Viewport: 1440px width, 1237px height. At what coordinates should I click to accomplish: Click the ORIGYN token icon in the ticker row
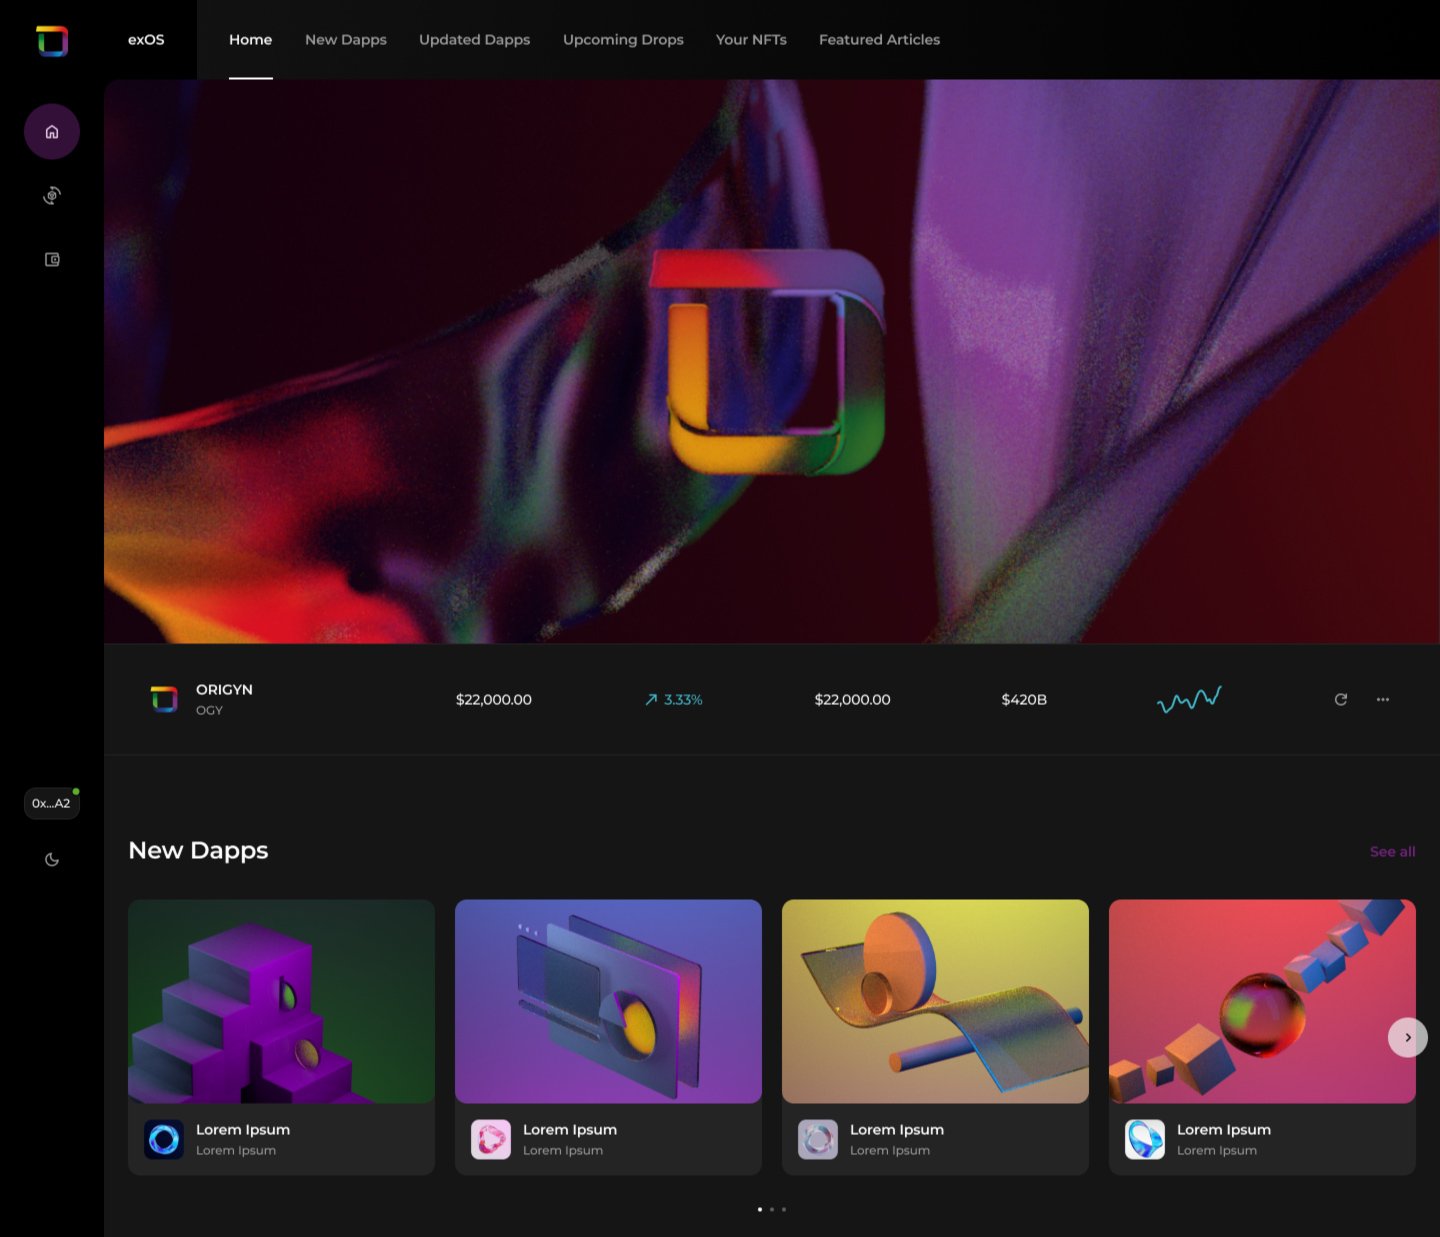164,699
